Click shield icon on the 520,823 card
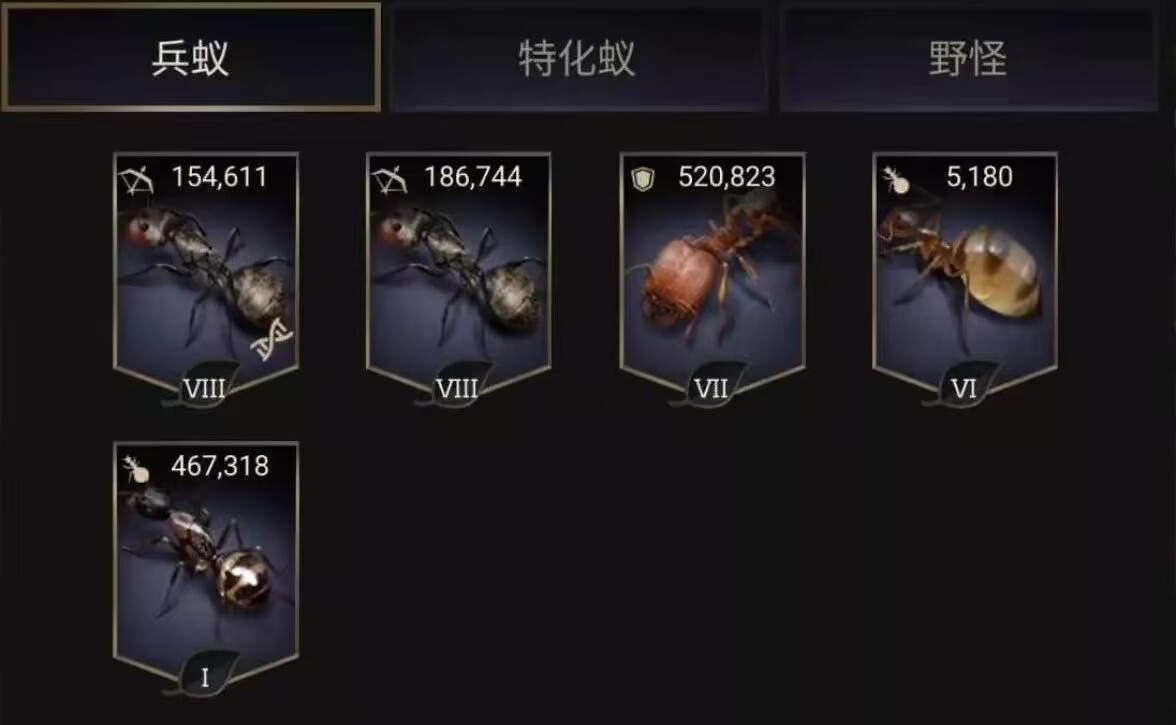Image resolution: width=1176 pixels, height=725 pixels. pyautogui.click(x=643, y=179)
